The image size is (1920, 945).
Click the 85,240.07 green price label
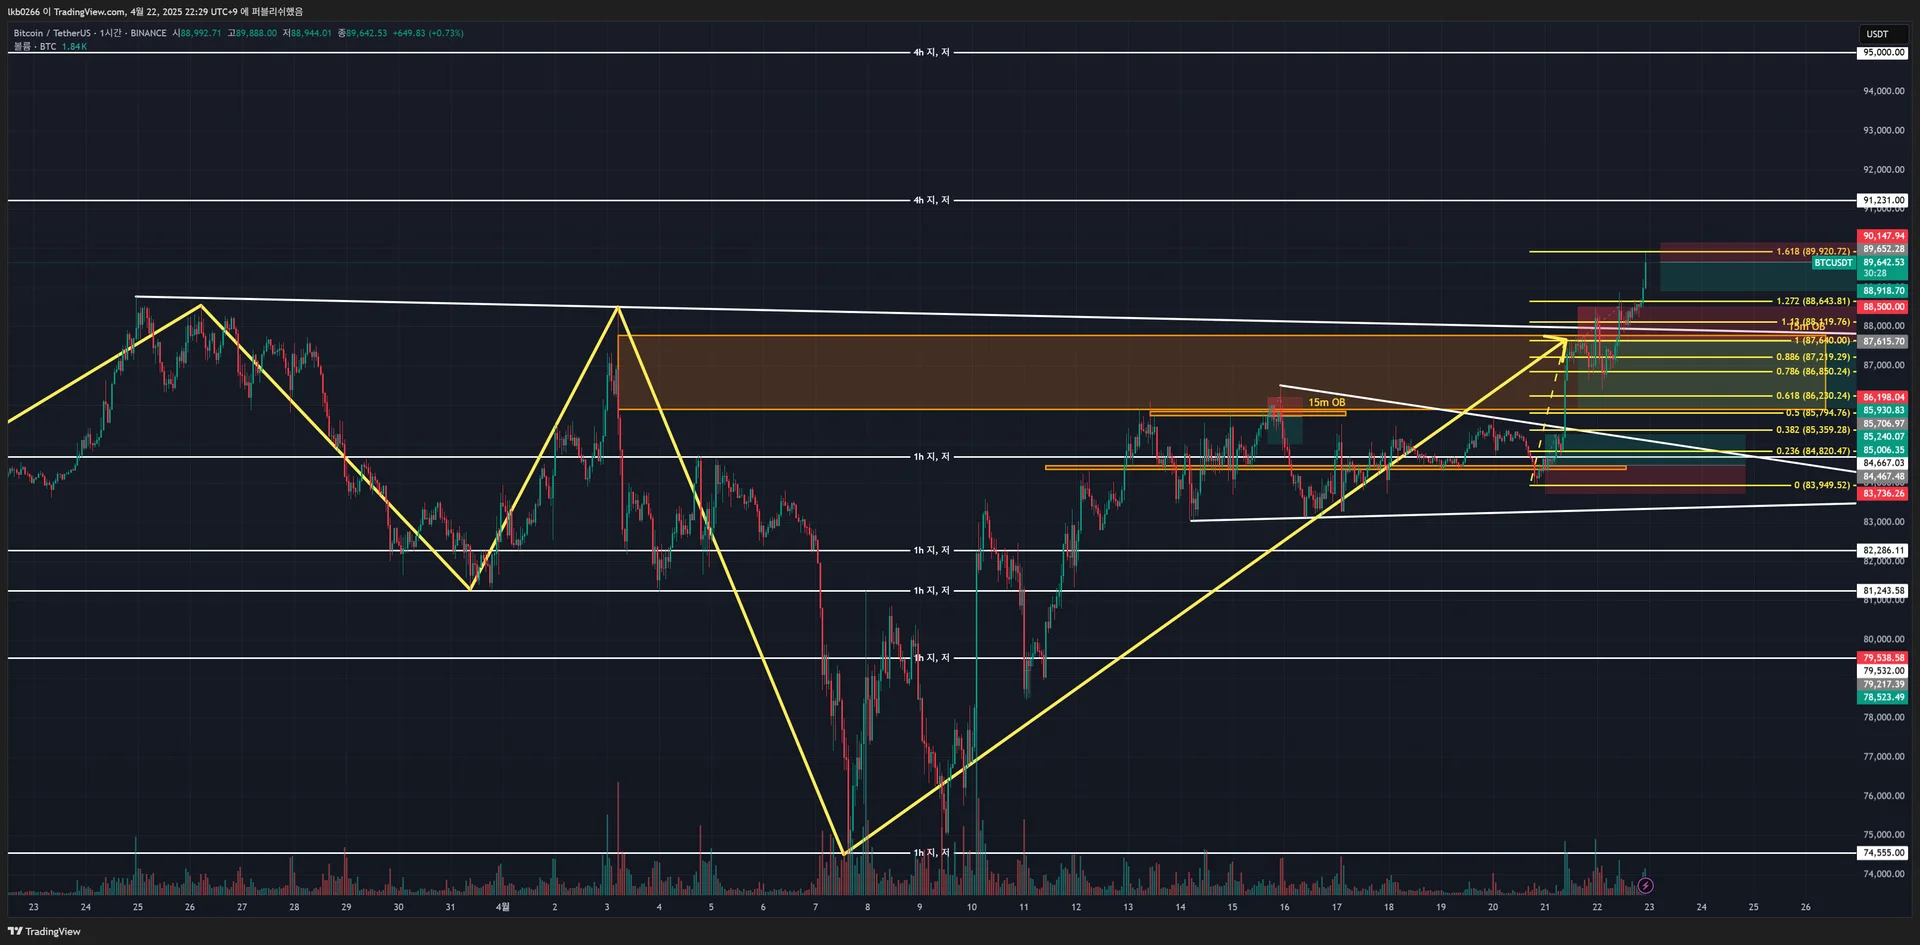click(x=1883, y=437)
